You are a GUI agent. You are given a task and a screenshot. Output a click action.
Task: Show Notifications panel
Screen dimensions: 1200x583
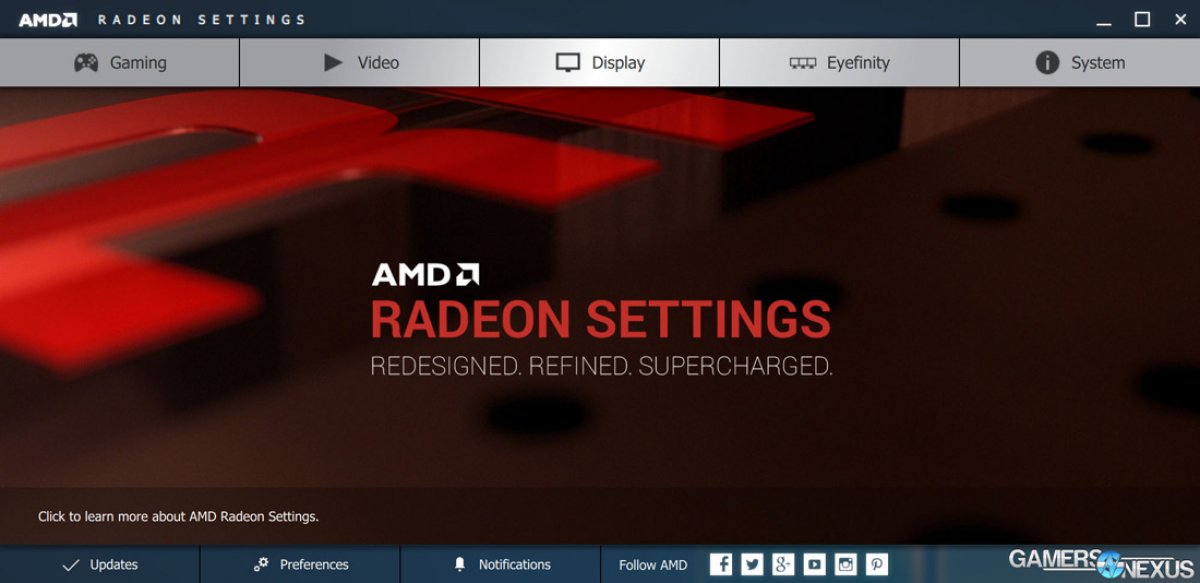click(x=500, y=564)
